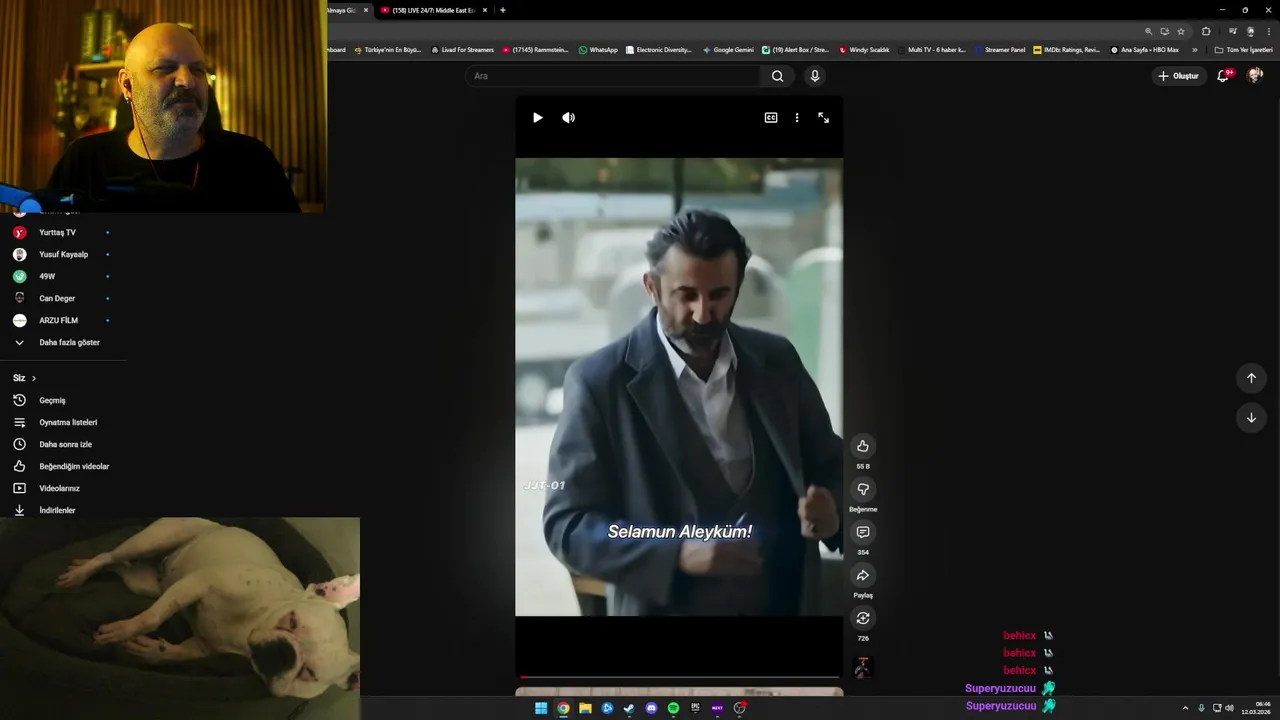Bookmark this page with star icon
This screenshot has height=720, width=1280.
click(1181, 31)
